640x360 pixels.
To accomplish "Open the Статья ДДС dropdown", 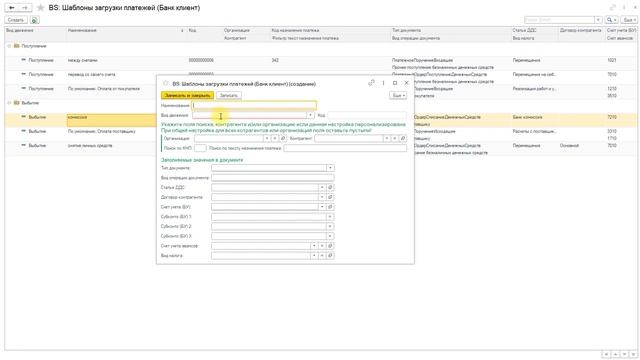I will pyautogui.click(x=322, y=187).
